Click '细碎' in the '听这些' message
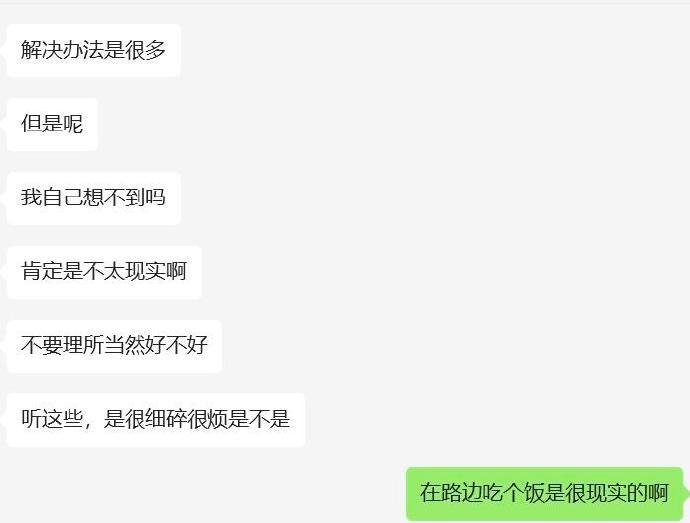Screen dimensions: 690x523 166,419
